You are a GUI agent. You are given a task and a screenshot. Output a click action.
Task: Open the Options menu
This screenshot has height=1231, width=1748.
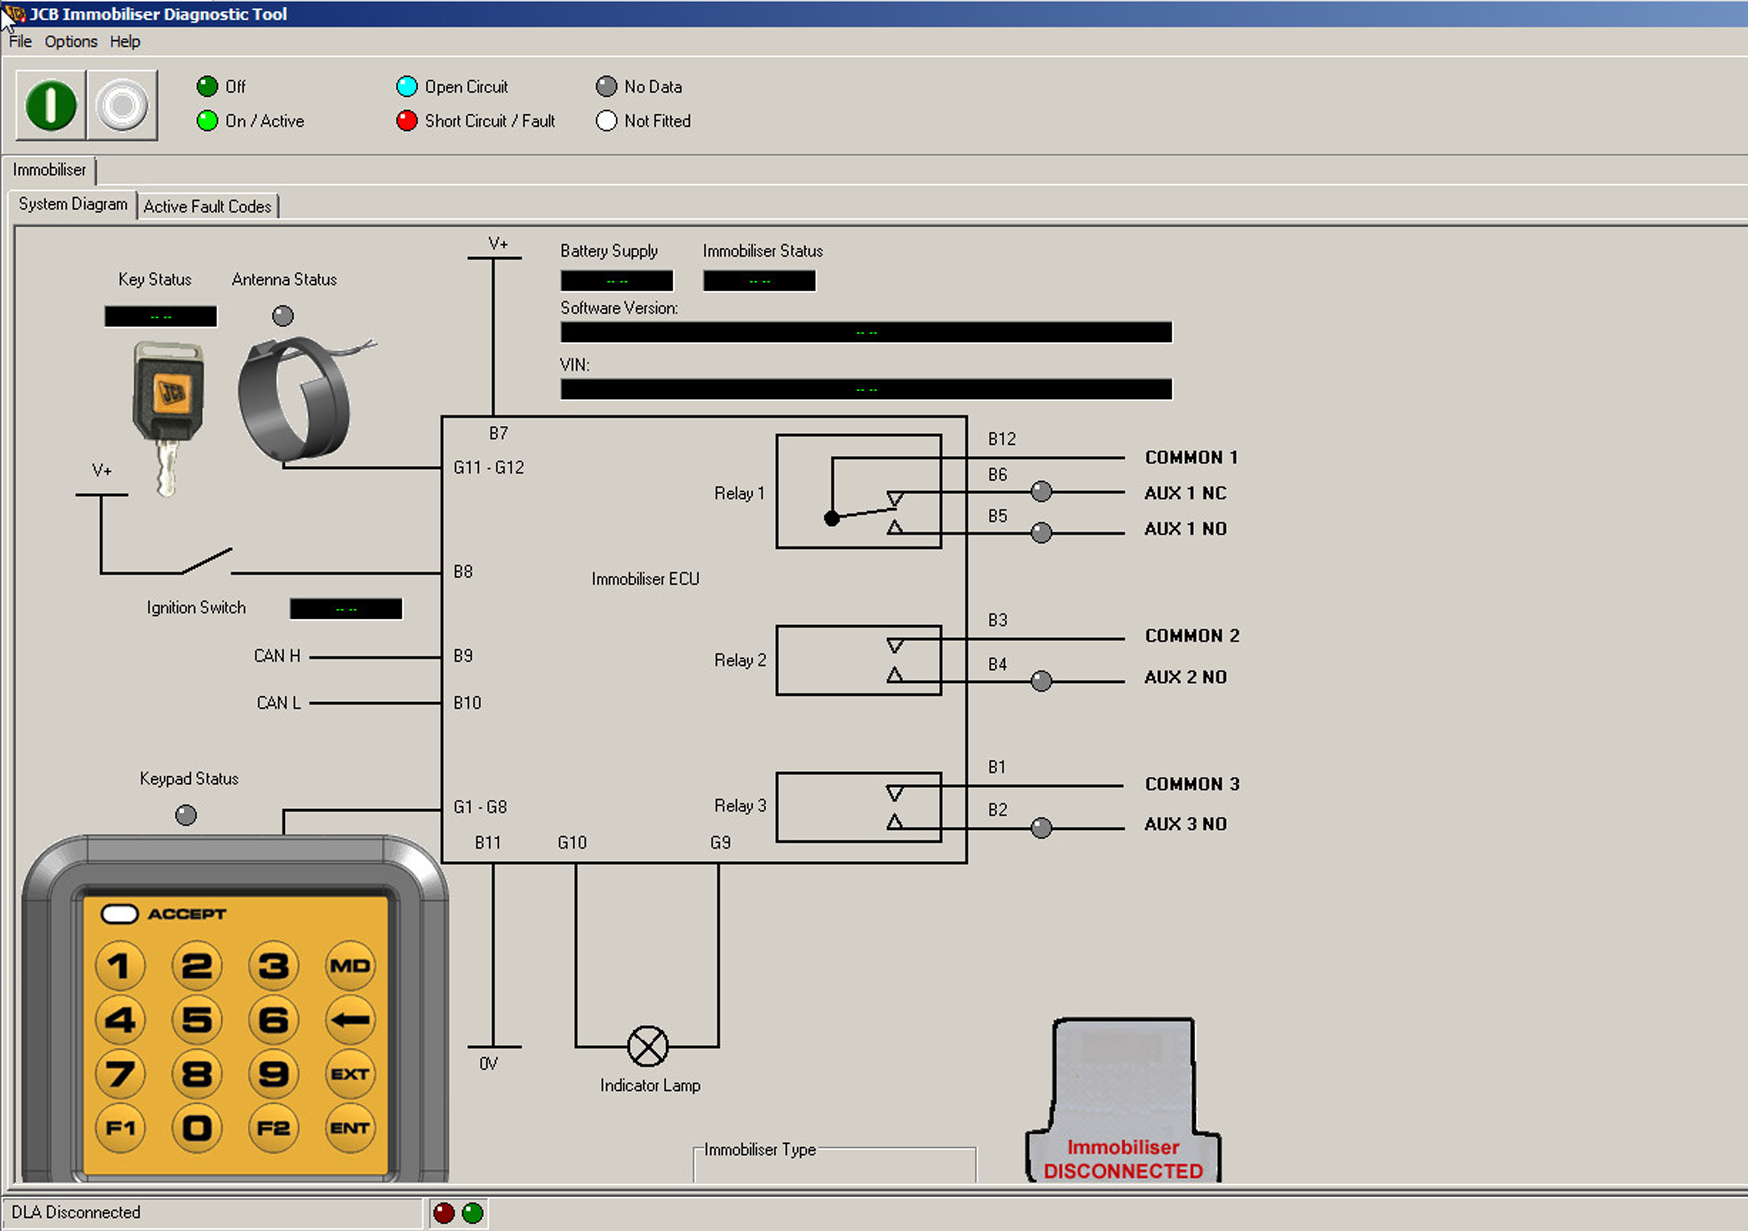71,41
